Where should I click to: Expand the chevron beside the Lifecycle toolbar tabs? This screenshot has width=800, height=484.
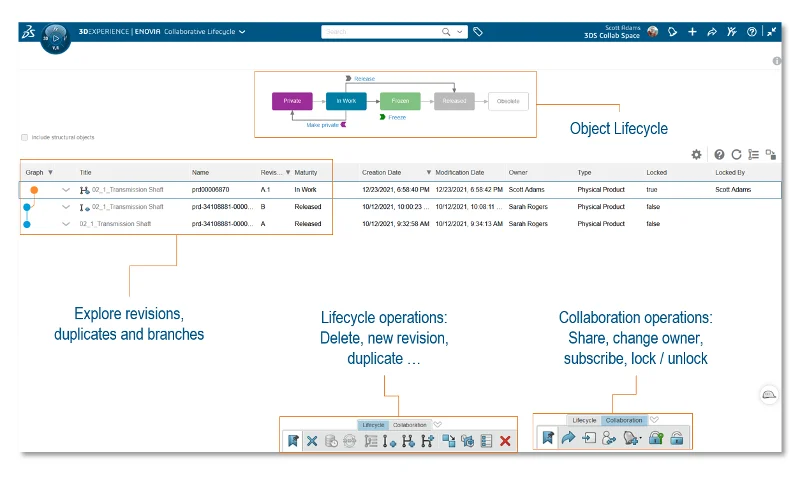pos(437,424)
